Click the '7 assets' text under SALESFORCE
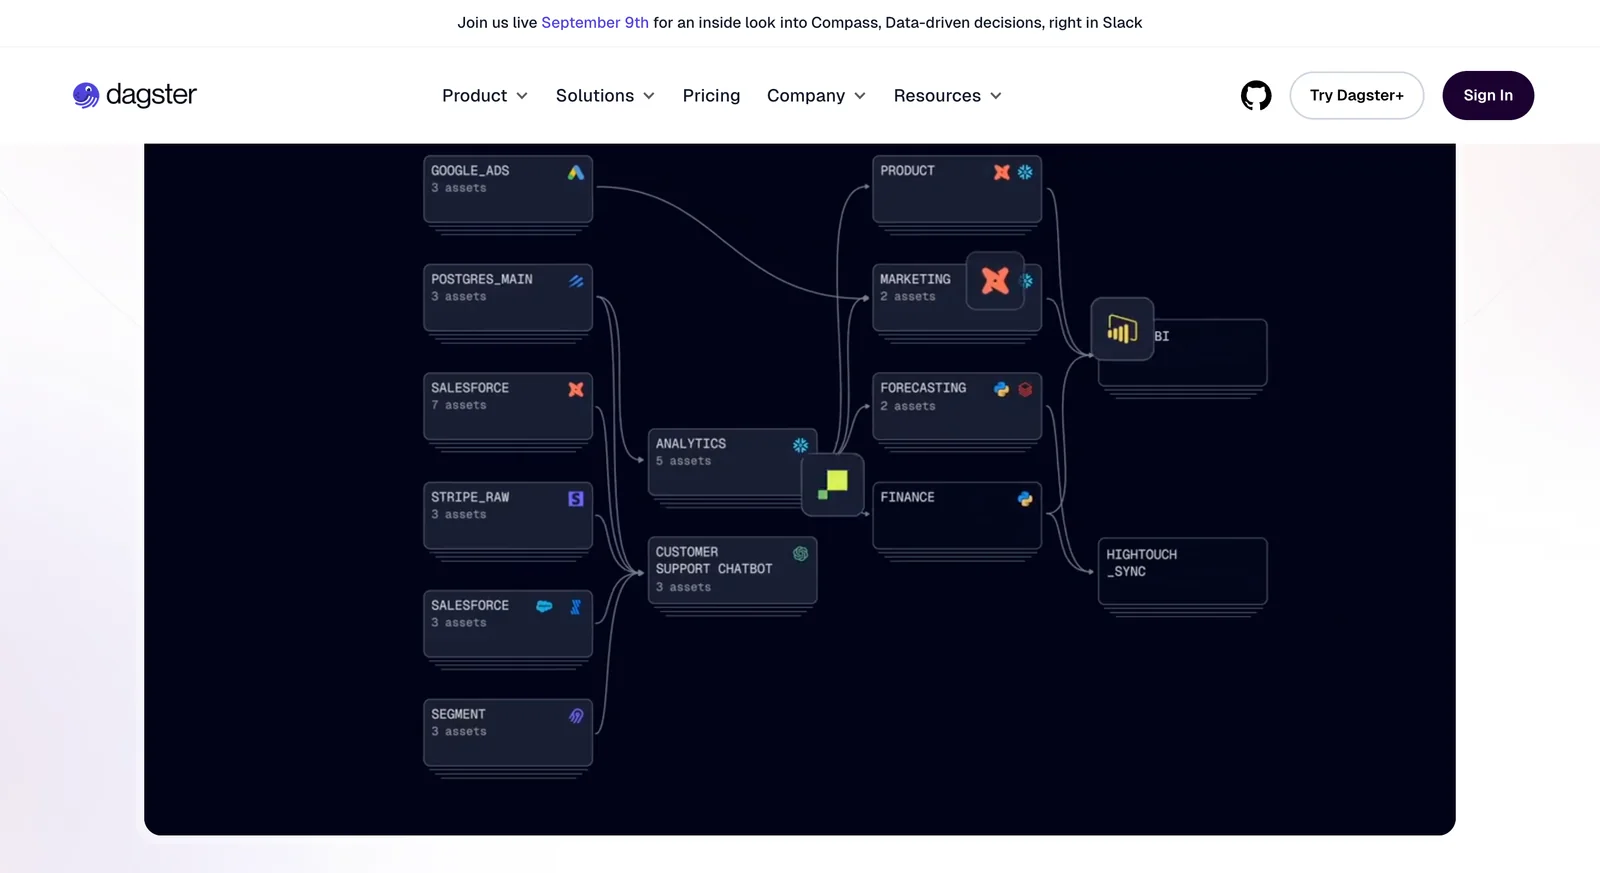The height and width of the screenshot is (873, 1600). coord(459,405)
